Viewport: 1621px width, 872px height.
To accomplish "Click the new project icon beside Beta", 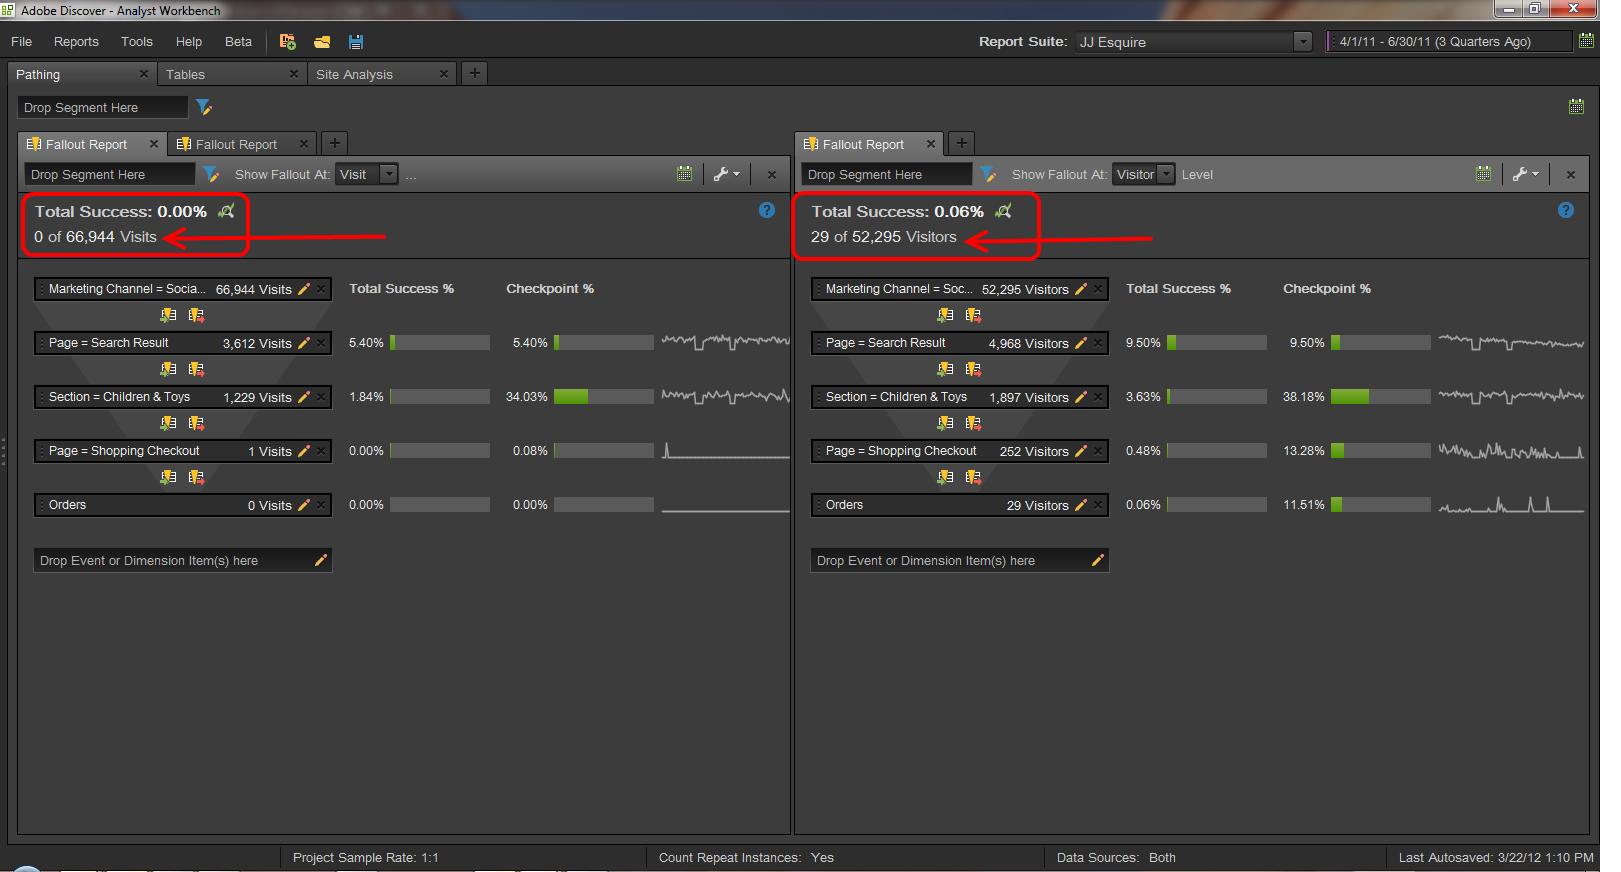I will click(x=288, y=42).
